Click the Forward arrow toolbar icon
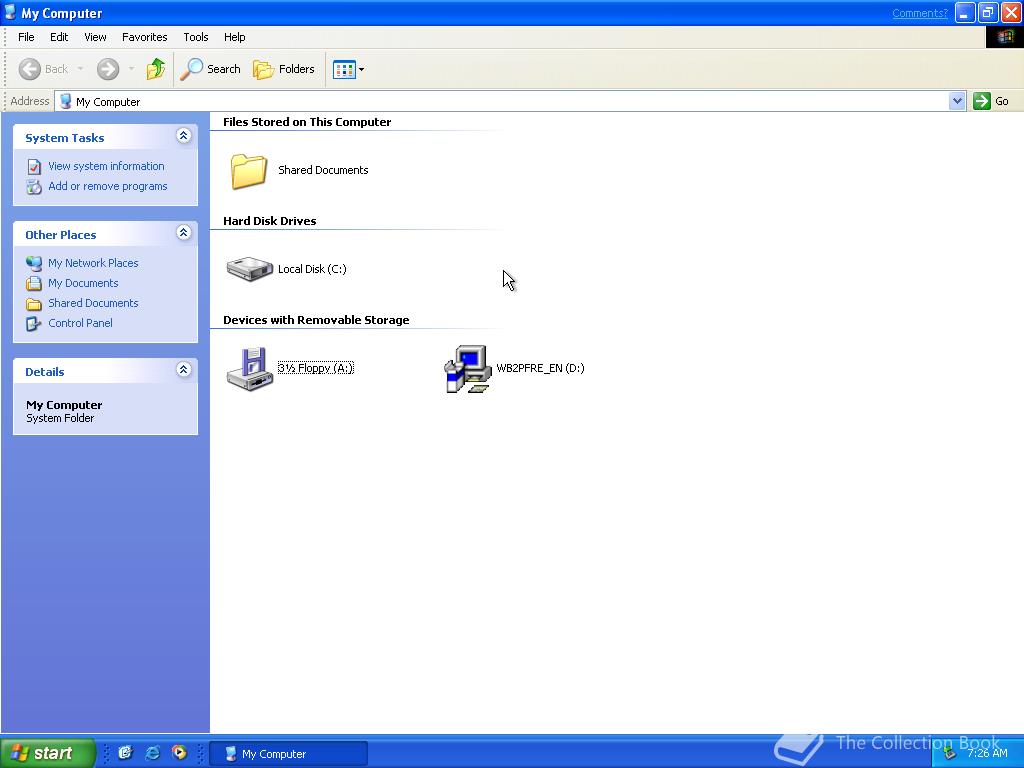The image size is (1024, 768). 108,69
